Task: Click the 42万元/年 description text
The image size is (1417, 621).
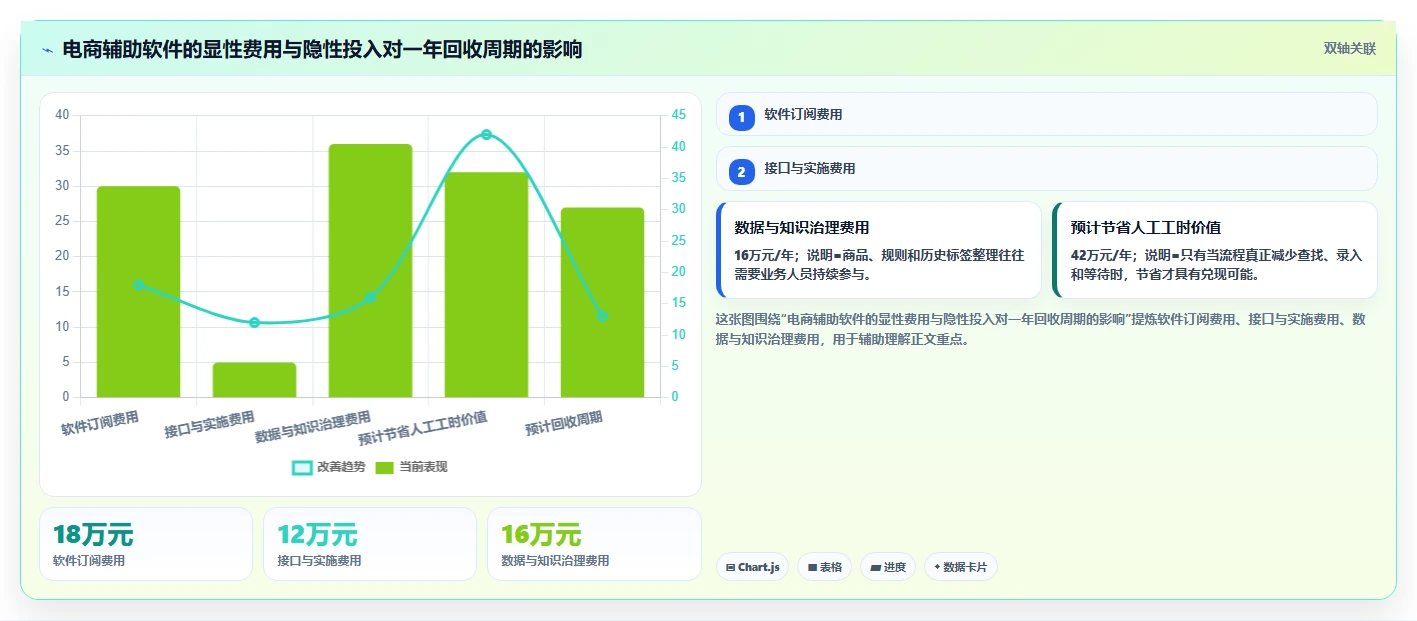Action: pyautogui.click(x=1215, y=264)
